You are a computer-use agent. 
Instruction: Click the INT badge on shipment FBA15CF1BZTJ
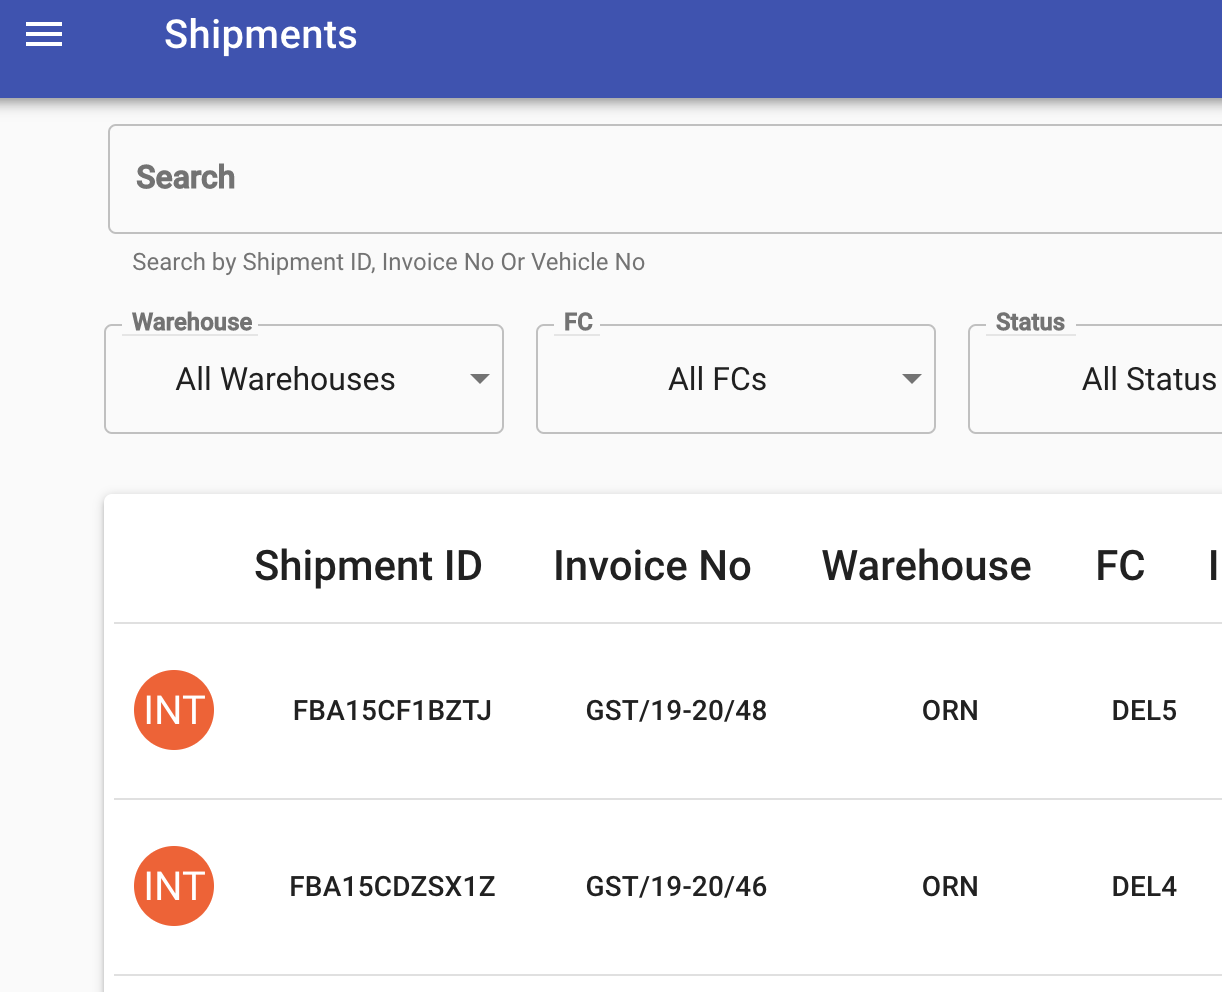[174, 710]
